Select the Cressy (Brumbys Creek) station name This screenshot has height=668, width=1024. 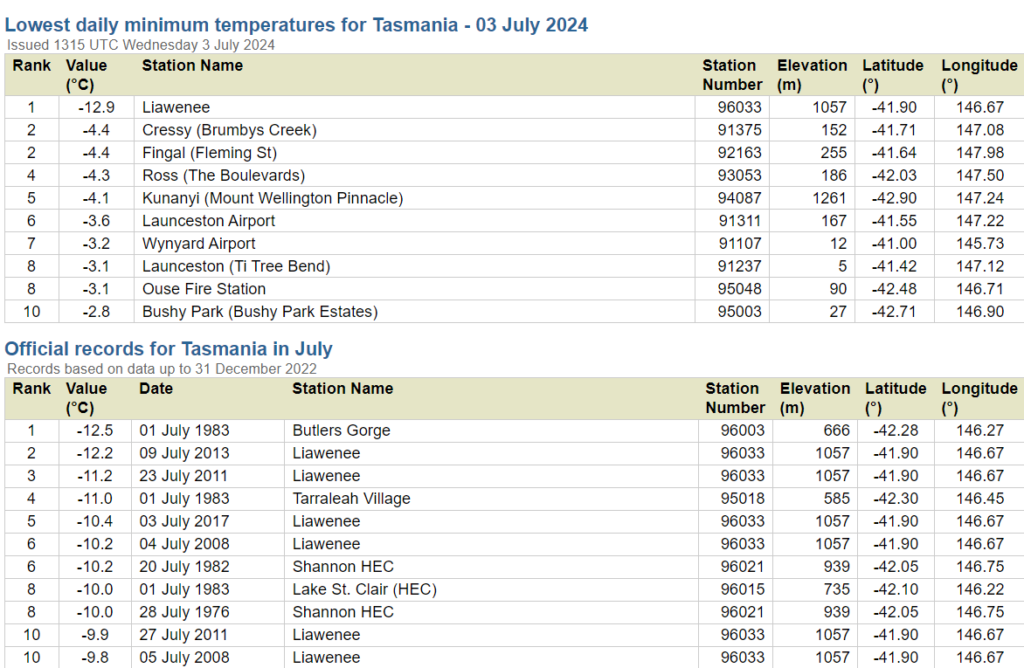point(229,130)
